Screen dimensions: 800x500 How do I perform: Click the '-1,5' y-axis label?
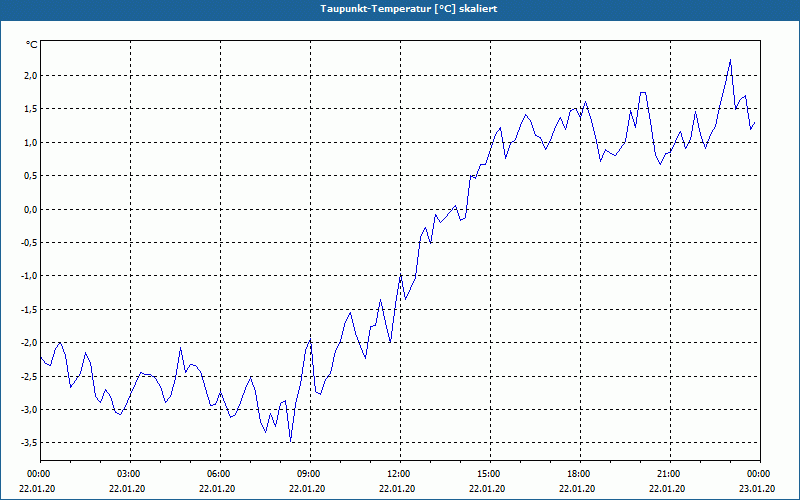(30, 309)
